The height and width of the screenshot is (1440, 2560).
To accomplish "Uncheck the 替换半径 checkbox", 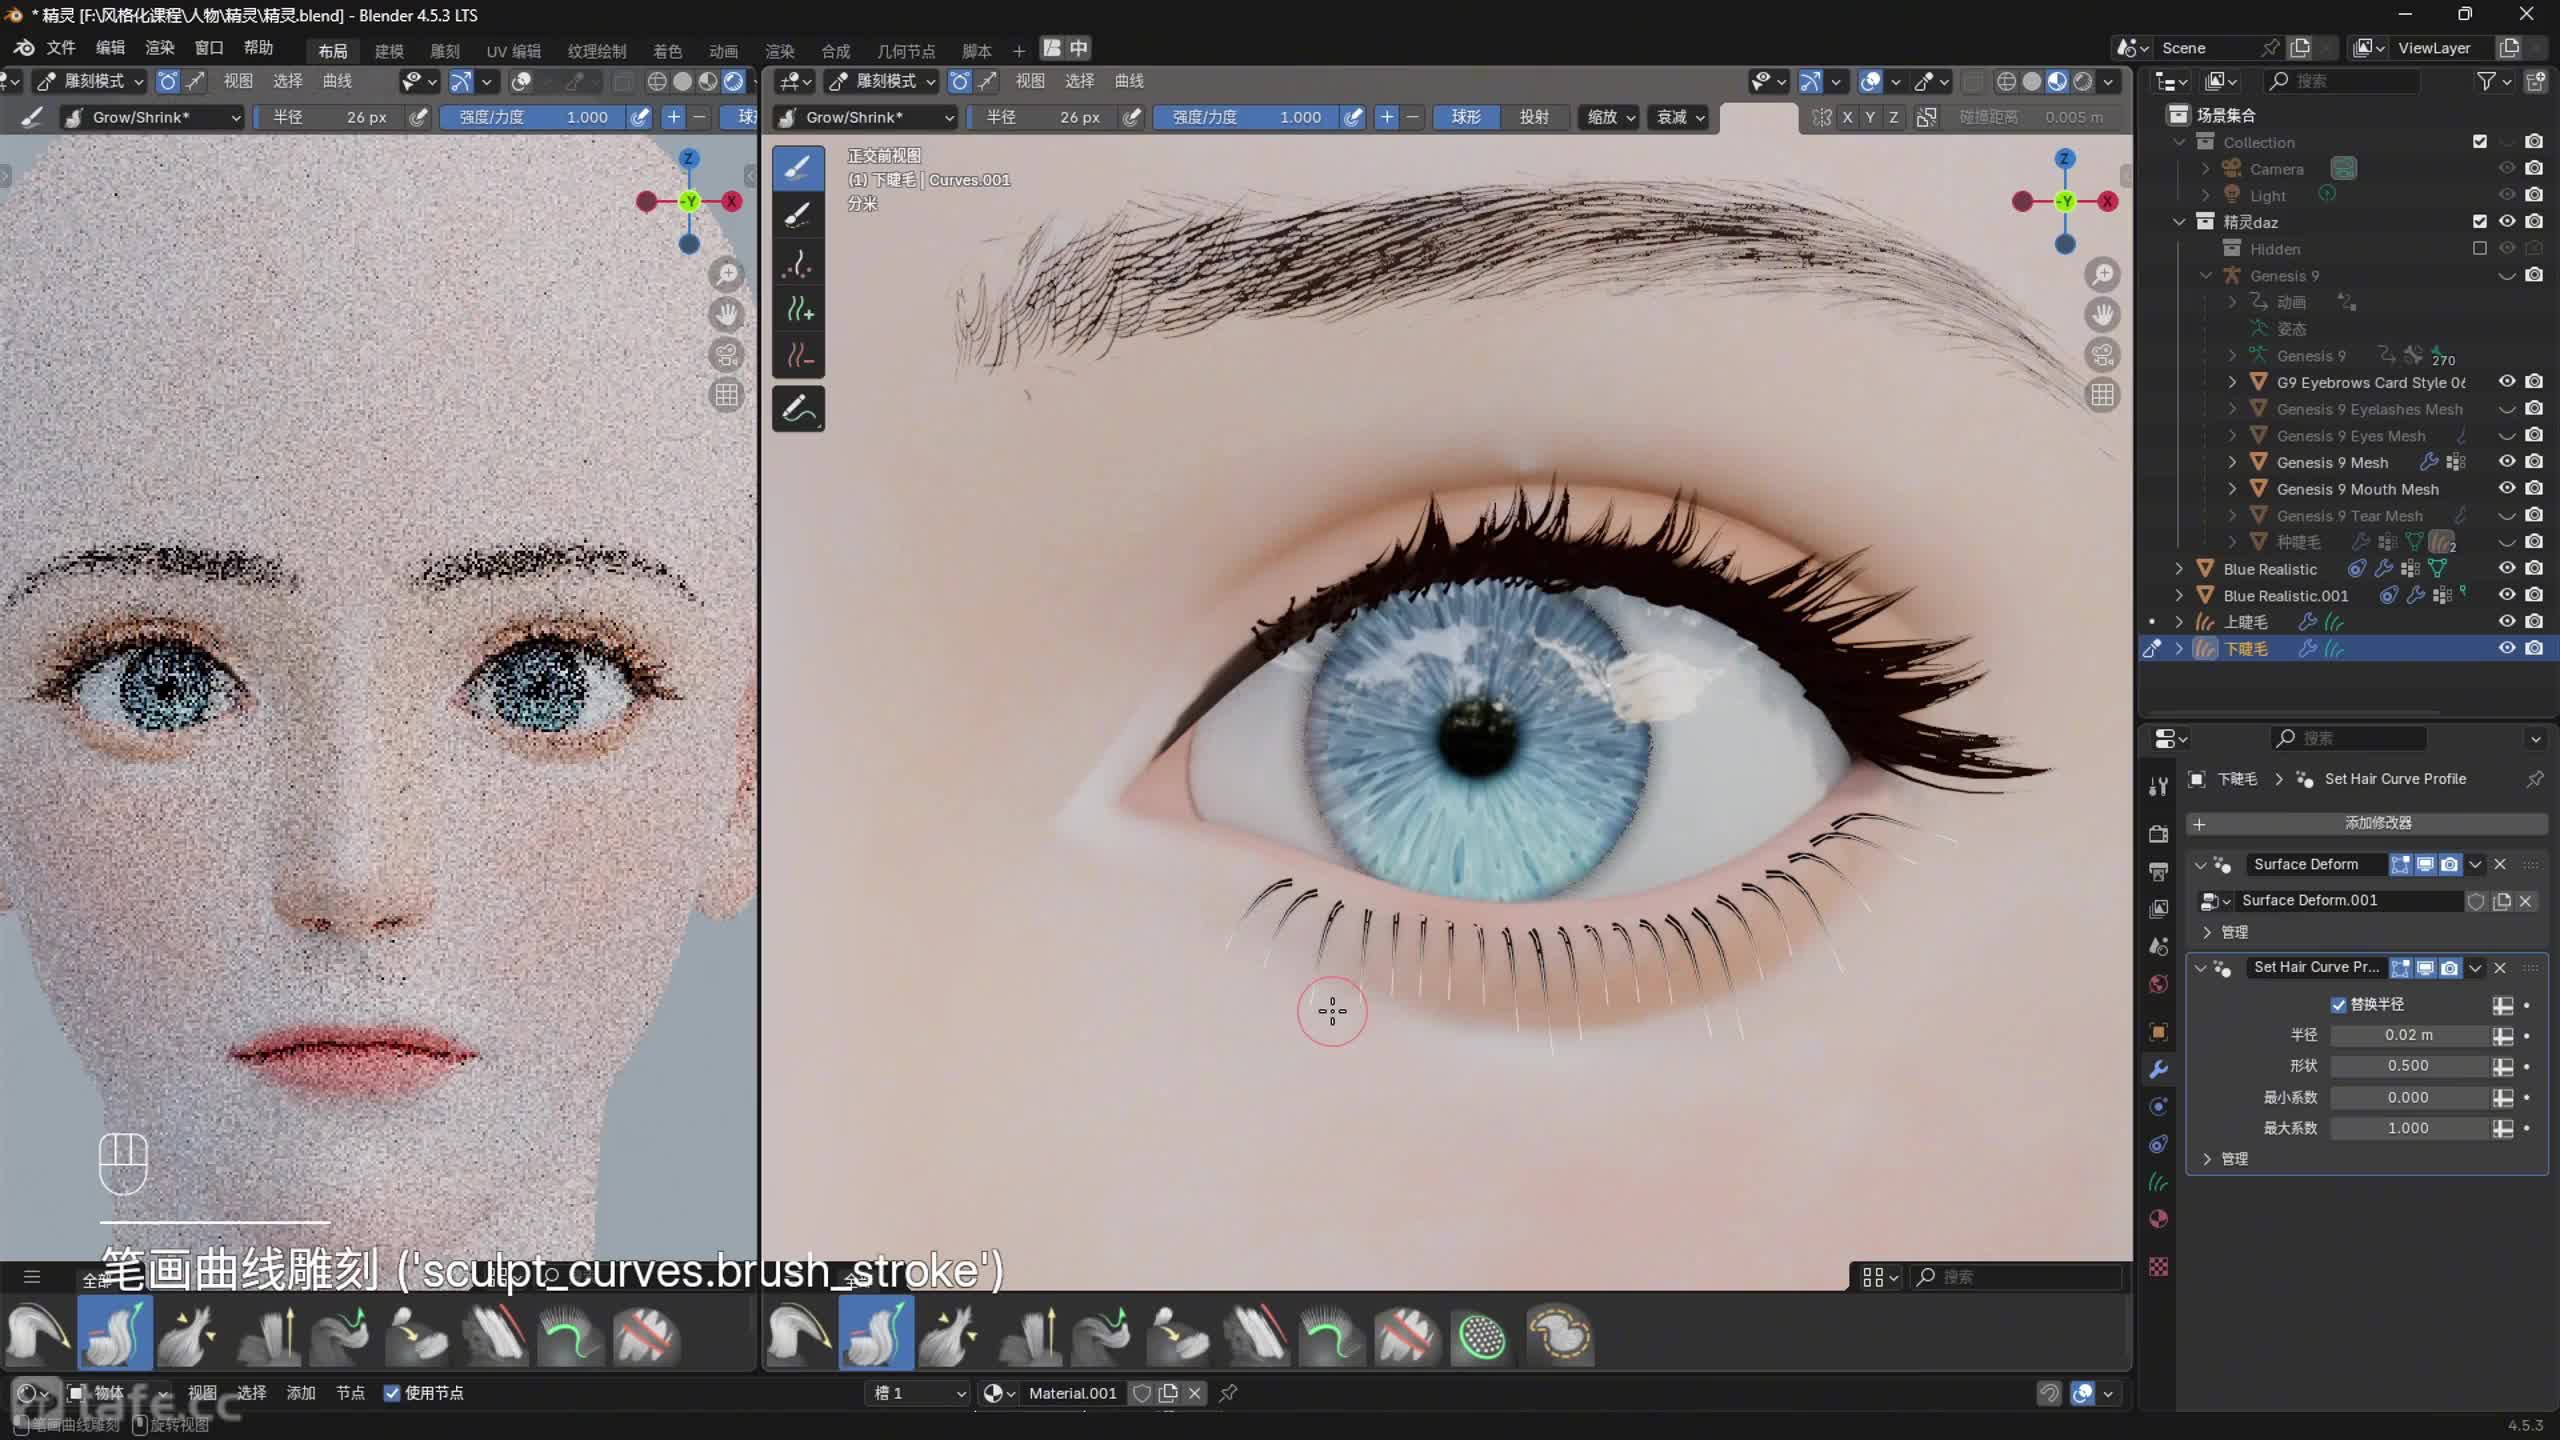I will [2338, 1004].
